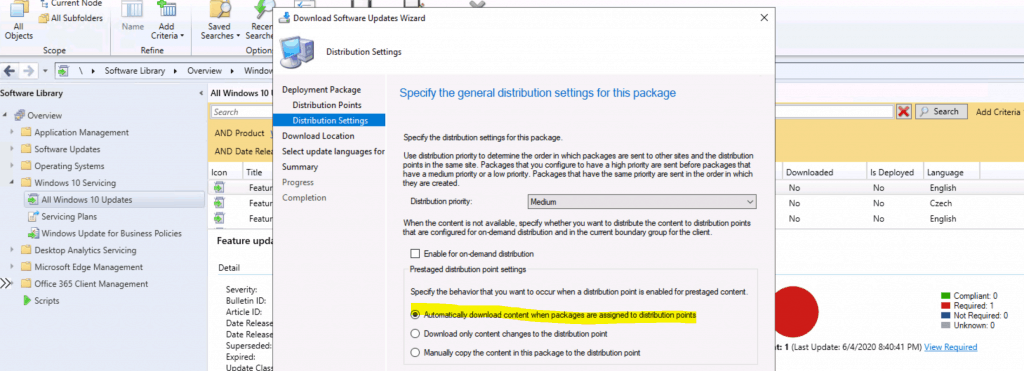The width and height of the screenshot is (1024, 371).
Task: Collapse the Windows 10 Servicing folder
Action: click(x=12, y=184)
